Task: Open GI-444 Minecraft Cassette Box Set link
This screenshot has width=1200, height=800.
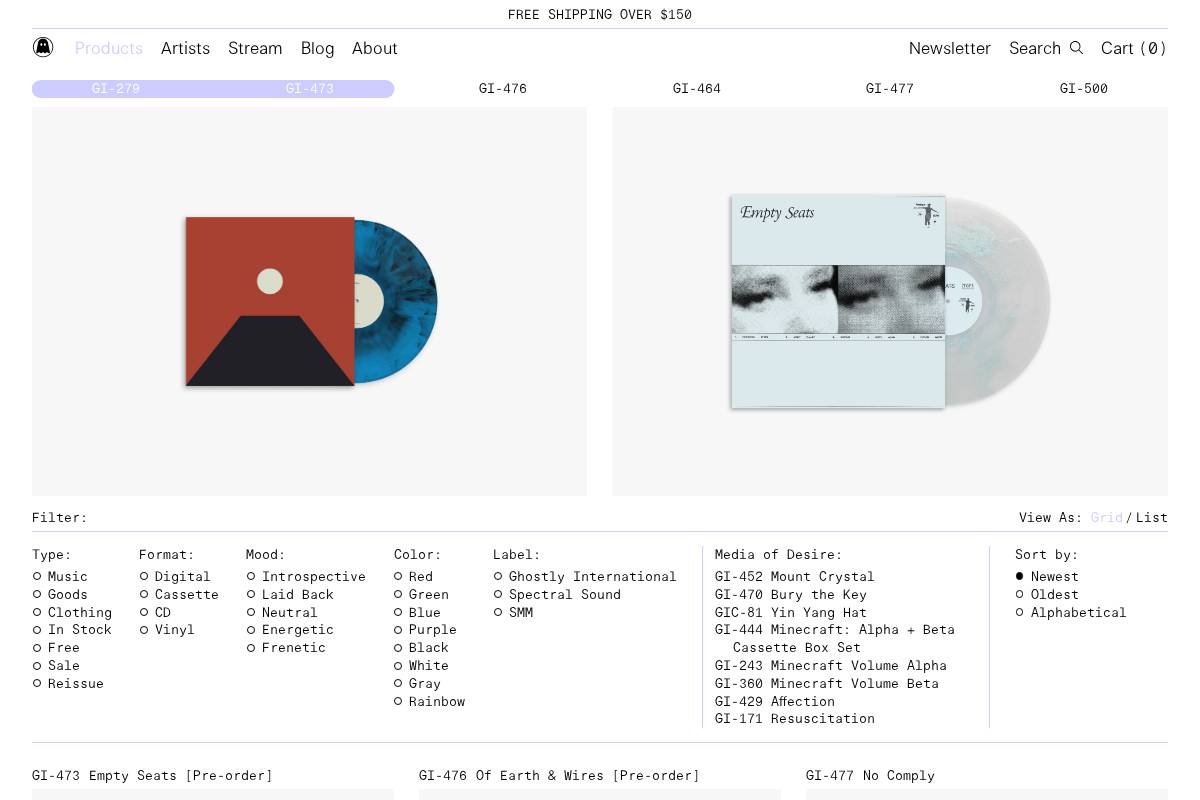Action: click(835, 639)
